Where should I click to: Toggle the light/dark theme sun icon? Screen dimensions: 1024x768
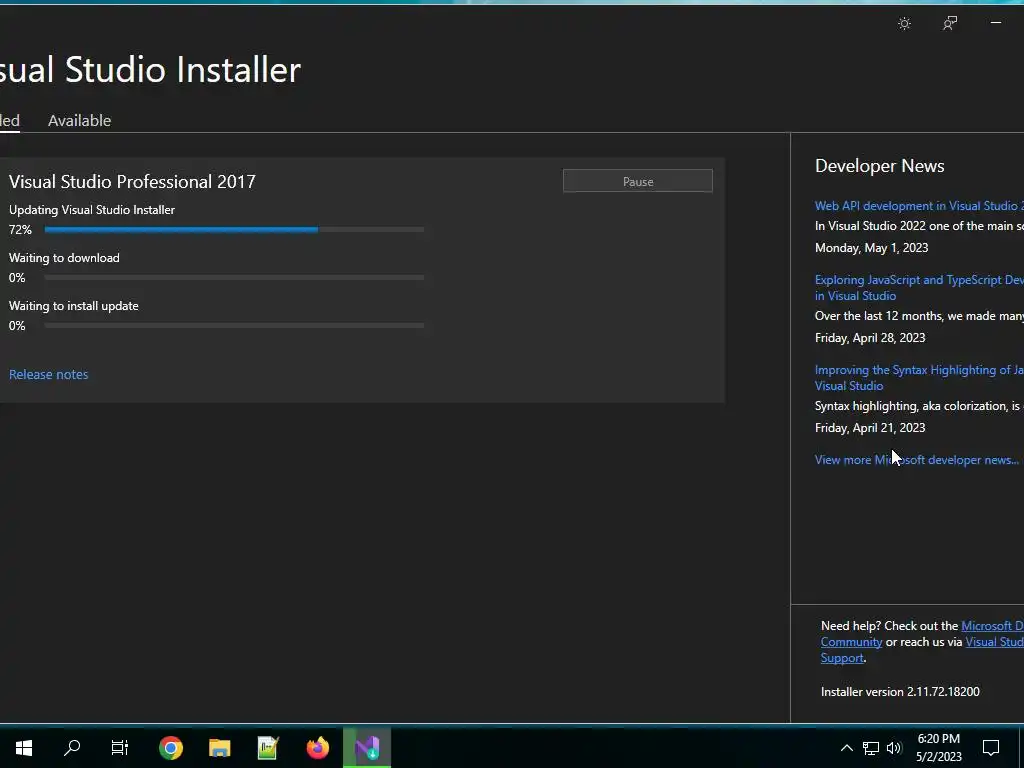tap(904, 24)
